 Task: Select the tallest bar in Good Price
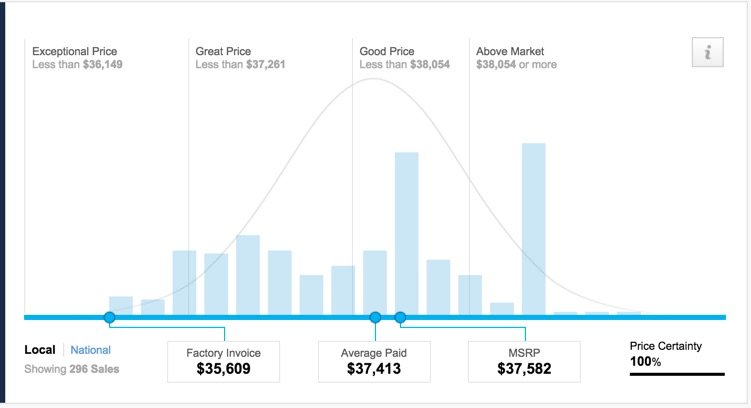[x=407, y=233]
